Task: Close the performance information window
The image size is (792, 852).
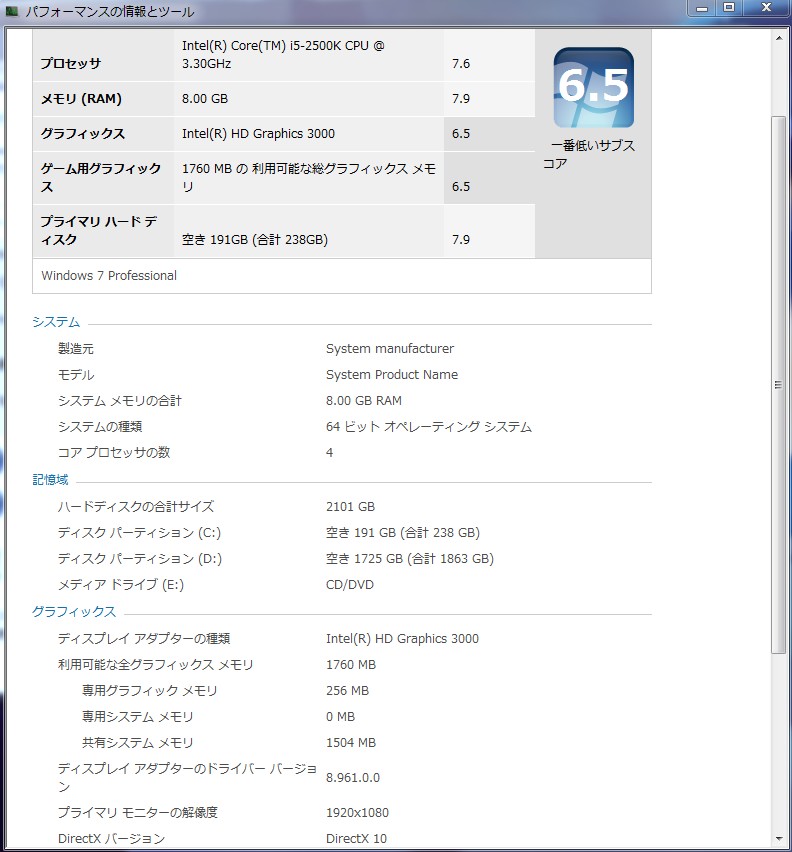Action: (x=766, y=8)
